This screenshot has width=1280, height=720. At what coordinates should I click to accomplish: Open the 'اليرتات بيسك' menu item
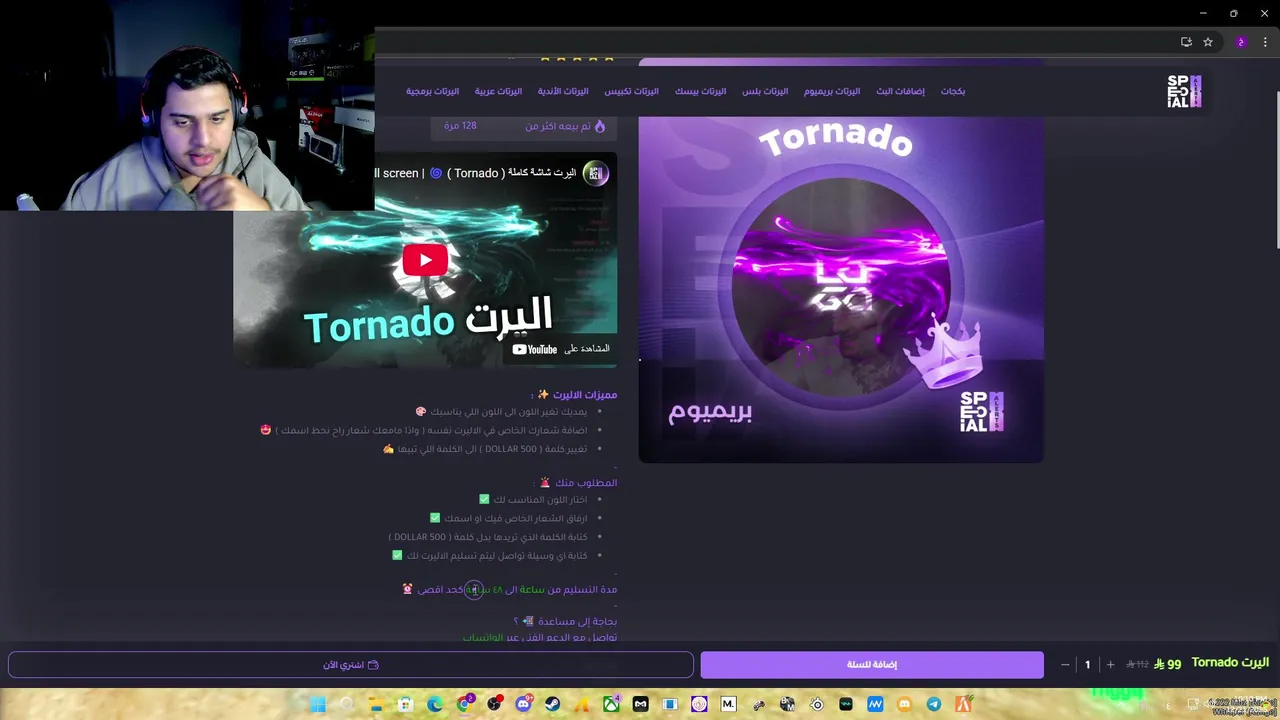click(x=700, y=91)
